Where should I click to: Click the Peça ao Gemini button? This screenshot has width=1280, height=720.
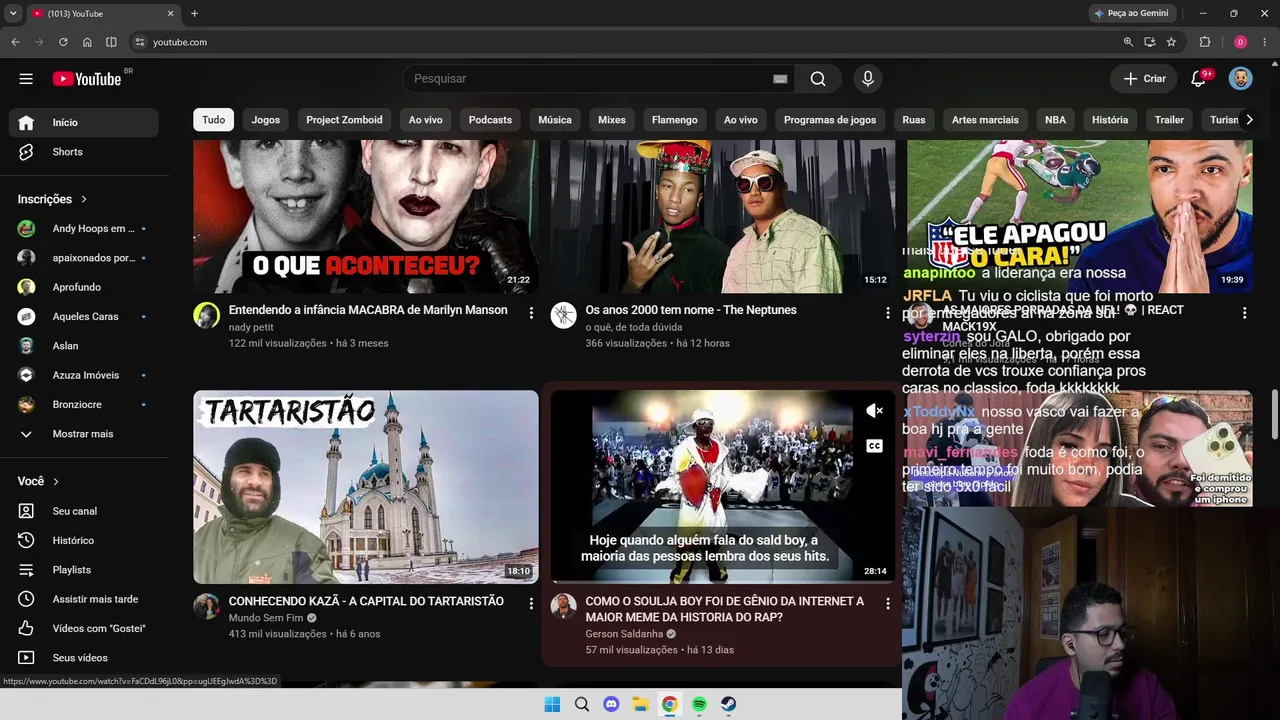pyautogui.click(x=1131, y=14)
